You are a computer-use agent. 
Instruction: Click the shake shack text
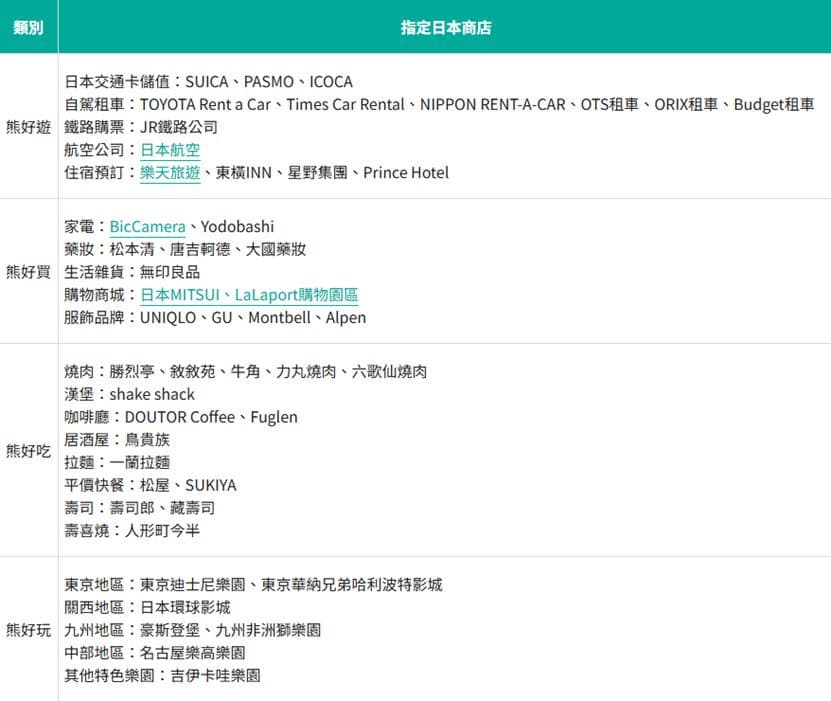pos(152,394)
